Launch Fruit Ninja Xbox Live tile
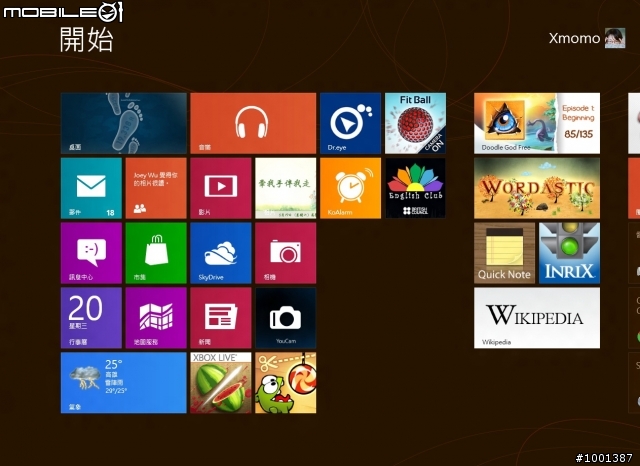 [x=221, y=383]
